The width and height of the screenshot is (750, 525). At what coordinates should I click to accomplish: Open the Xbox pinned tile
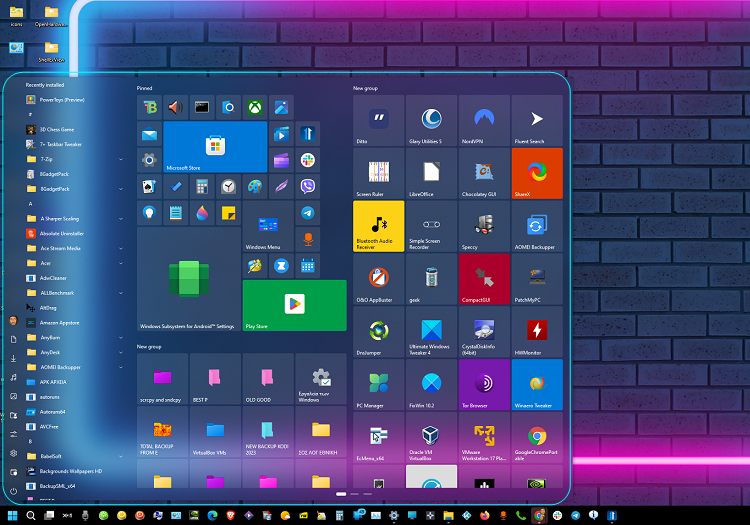(255, 108)
